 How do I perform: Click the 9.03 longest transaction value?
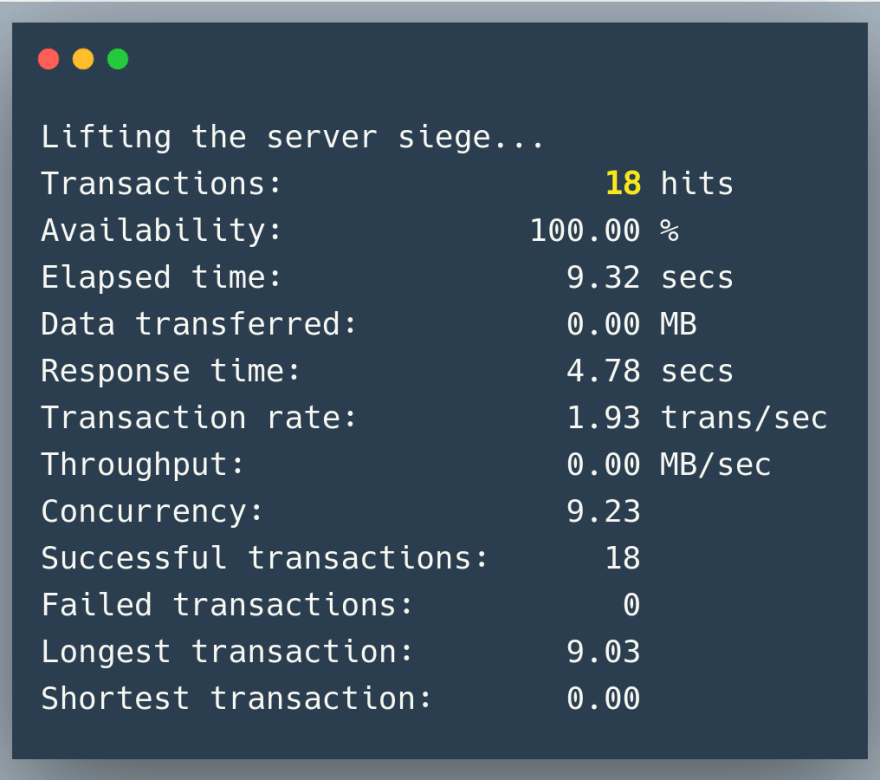click(603, 651)
